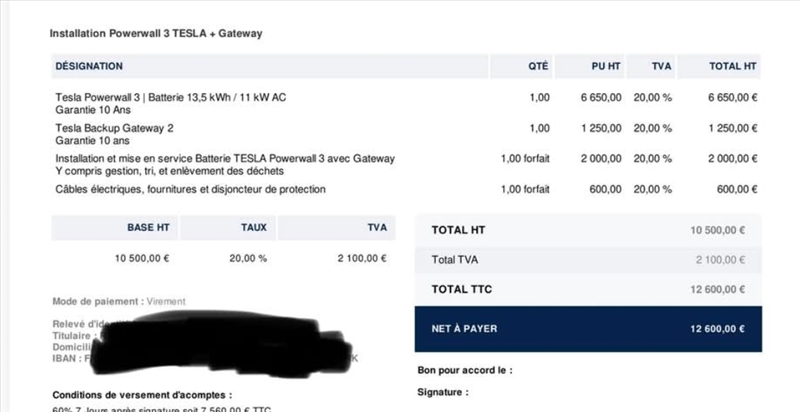Click the DÉSIGNATION column header
This screenshot has width=800, height=412.
click(x=89, y=66)
